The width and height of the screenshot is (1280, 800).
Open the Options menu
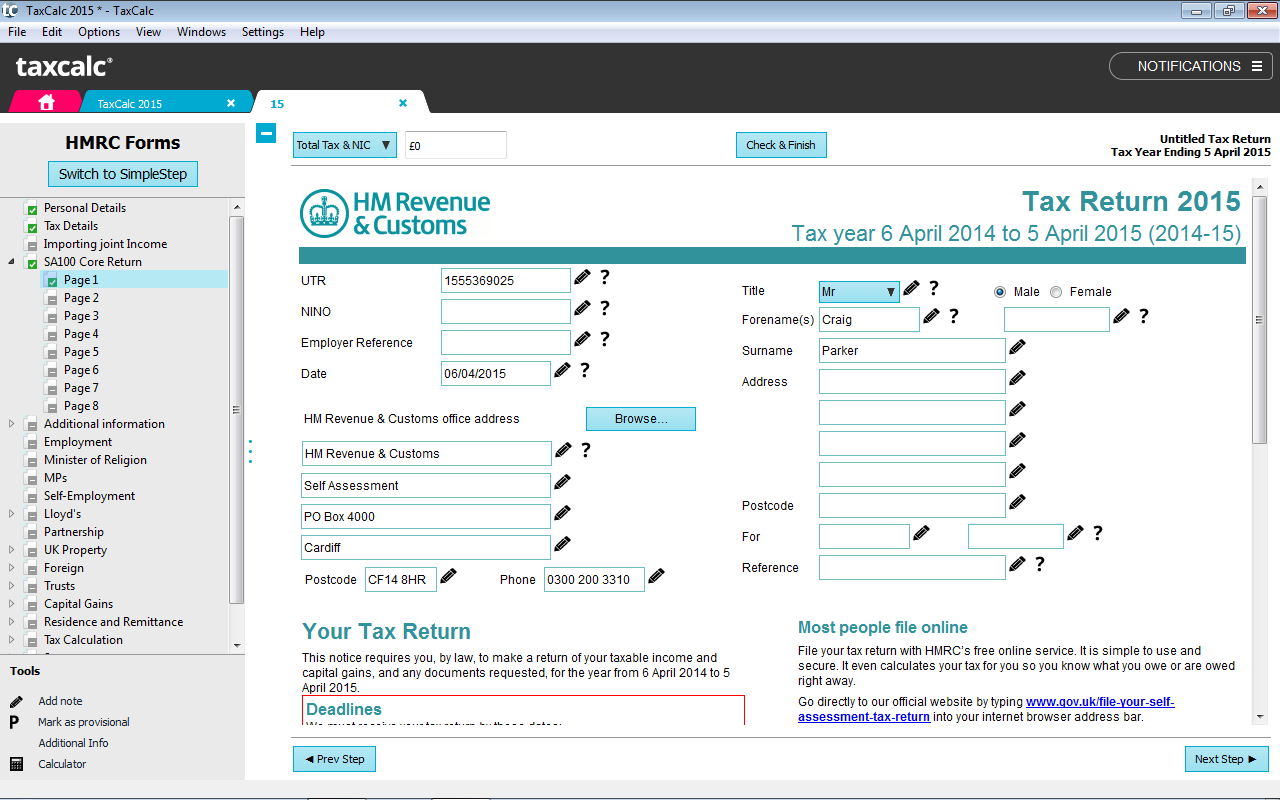[99, 31]
